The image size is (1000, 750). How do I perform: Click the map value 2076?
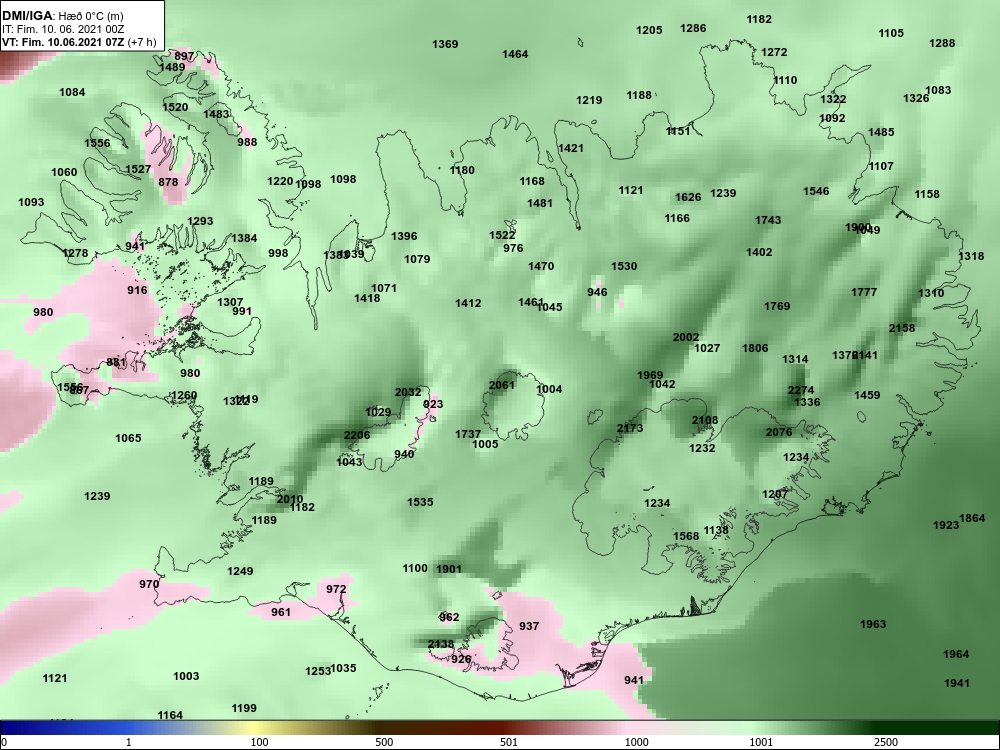(779, 432)
